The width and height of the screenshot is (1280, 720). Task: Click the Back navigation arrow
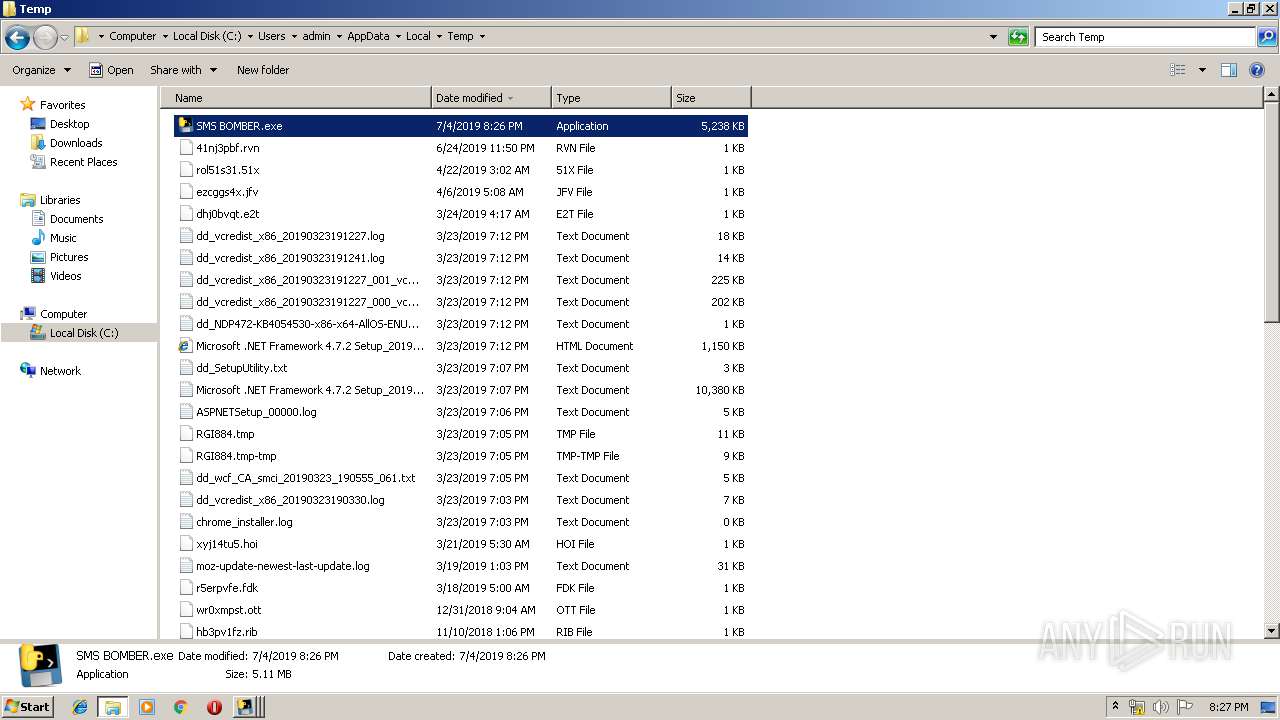(x=17, y=37)
